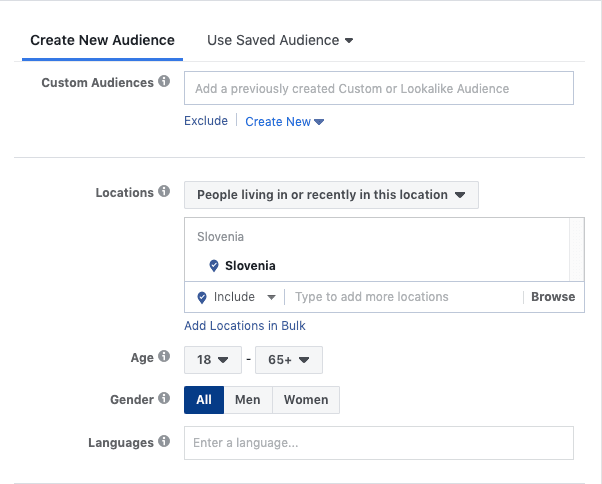Click the info icon next to Age
602x484 pixels.
[164, 358]
